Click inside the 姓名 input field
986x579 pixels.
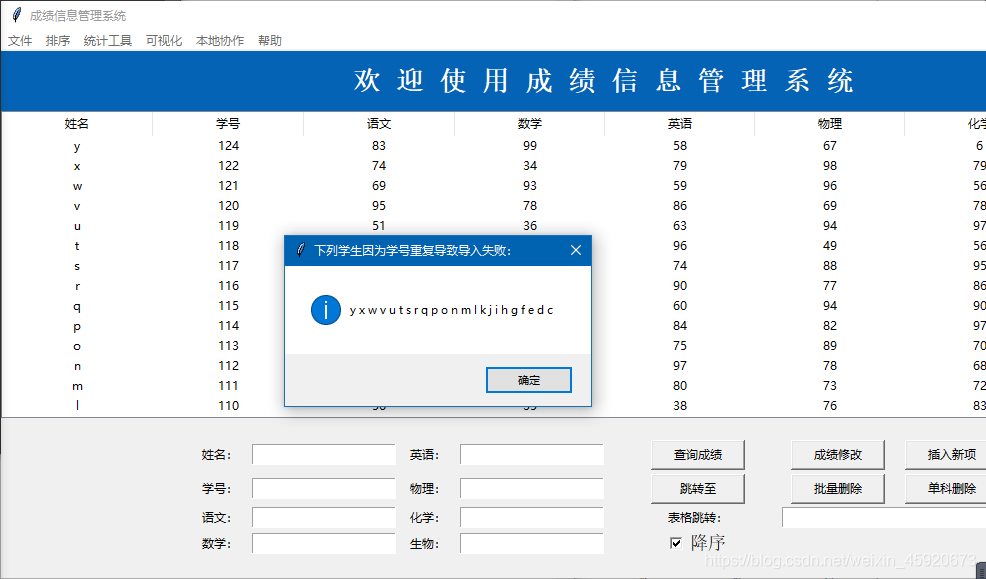[323, 454]
